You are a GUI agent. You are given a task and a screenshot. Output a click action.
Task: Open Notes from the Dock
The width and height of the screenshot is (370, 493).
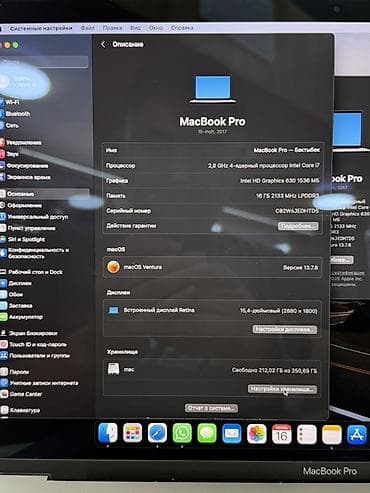click(332, 435)
